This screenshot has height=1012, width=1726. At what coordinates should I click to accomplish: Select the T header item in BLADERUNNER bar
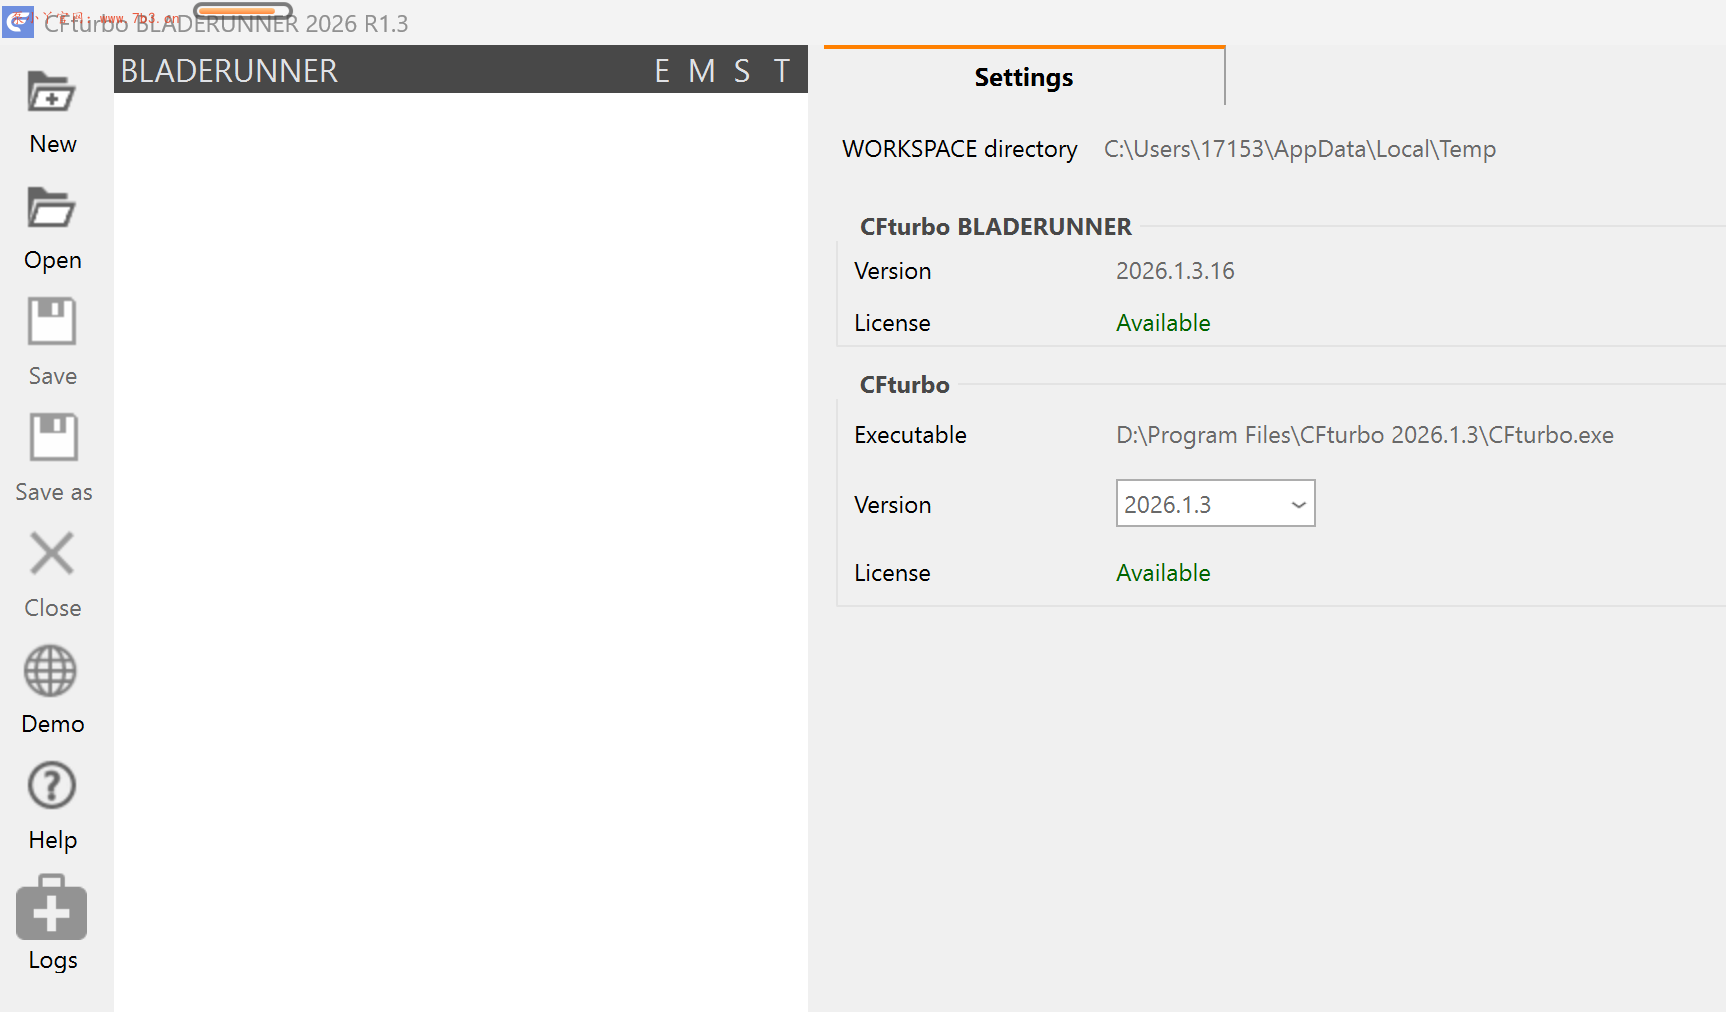(x=782, y=71)
